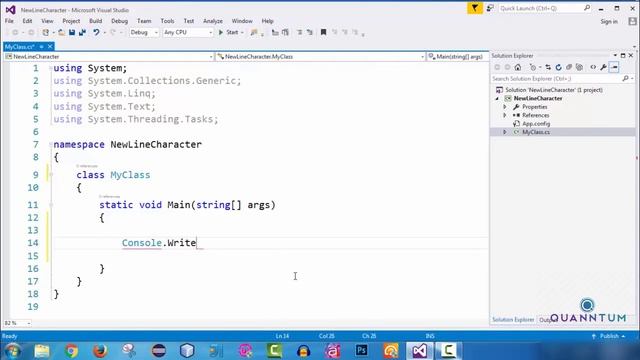640x360 pixels.
Task: Refresh the Solution Explorer
Action: (x=558, y=67)
